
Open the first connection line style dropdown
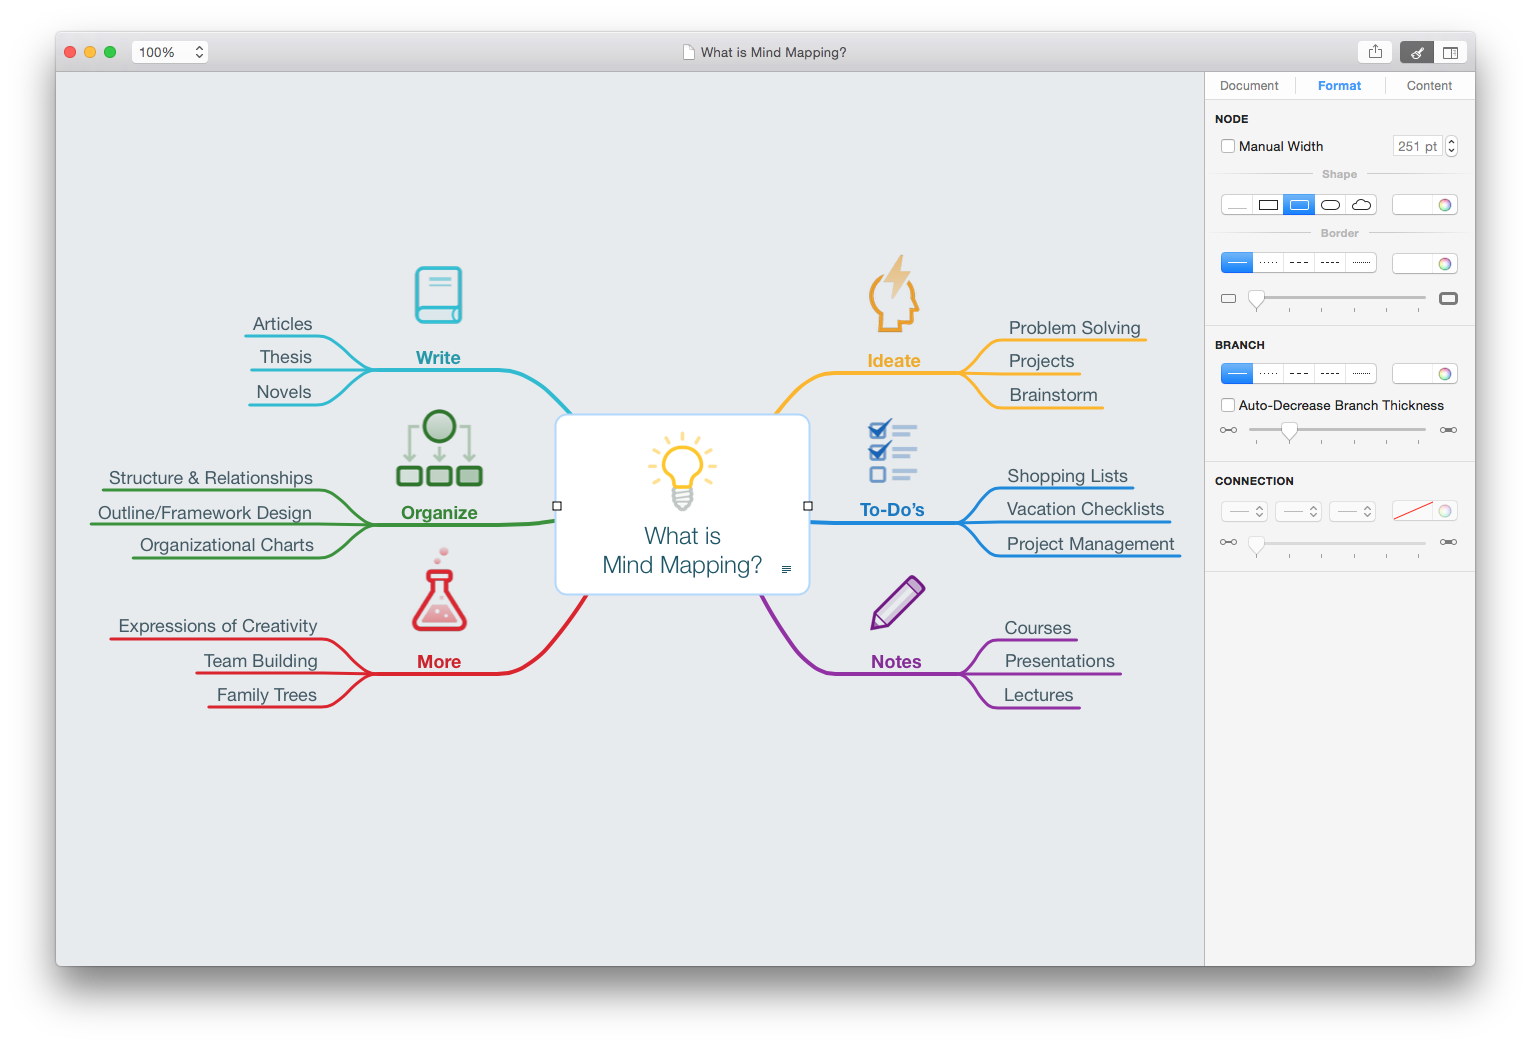click(1244, 510)
